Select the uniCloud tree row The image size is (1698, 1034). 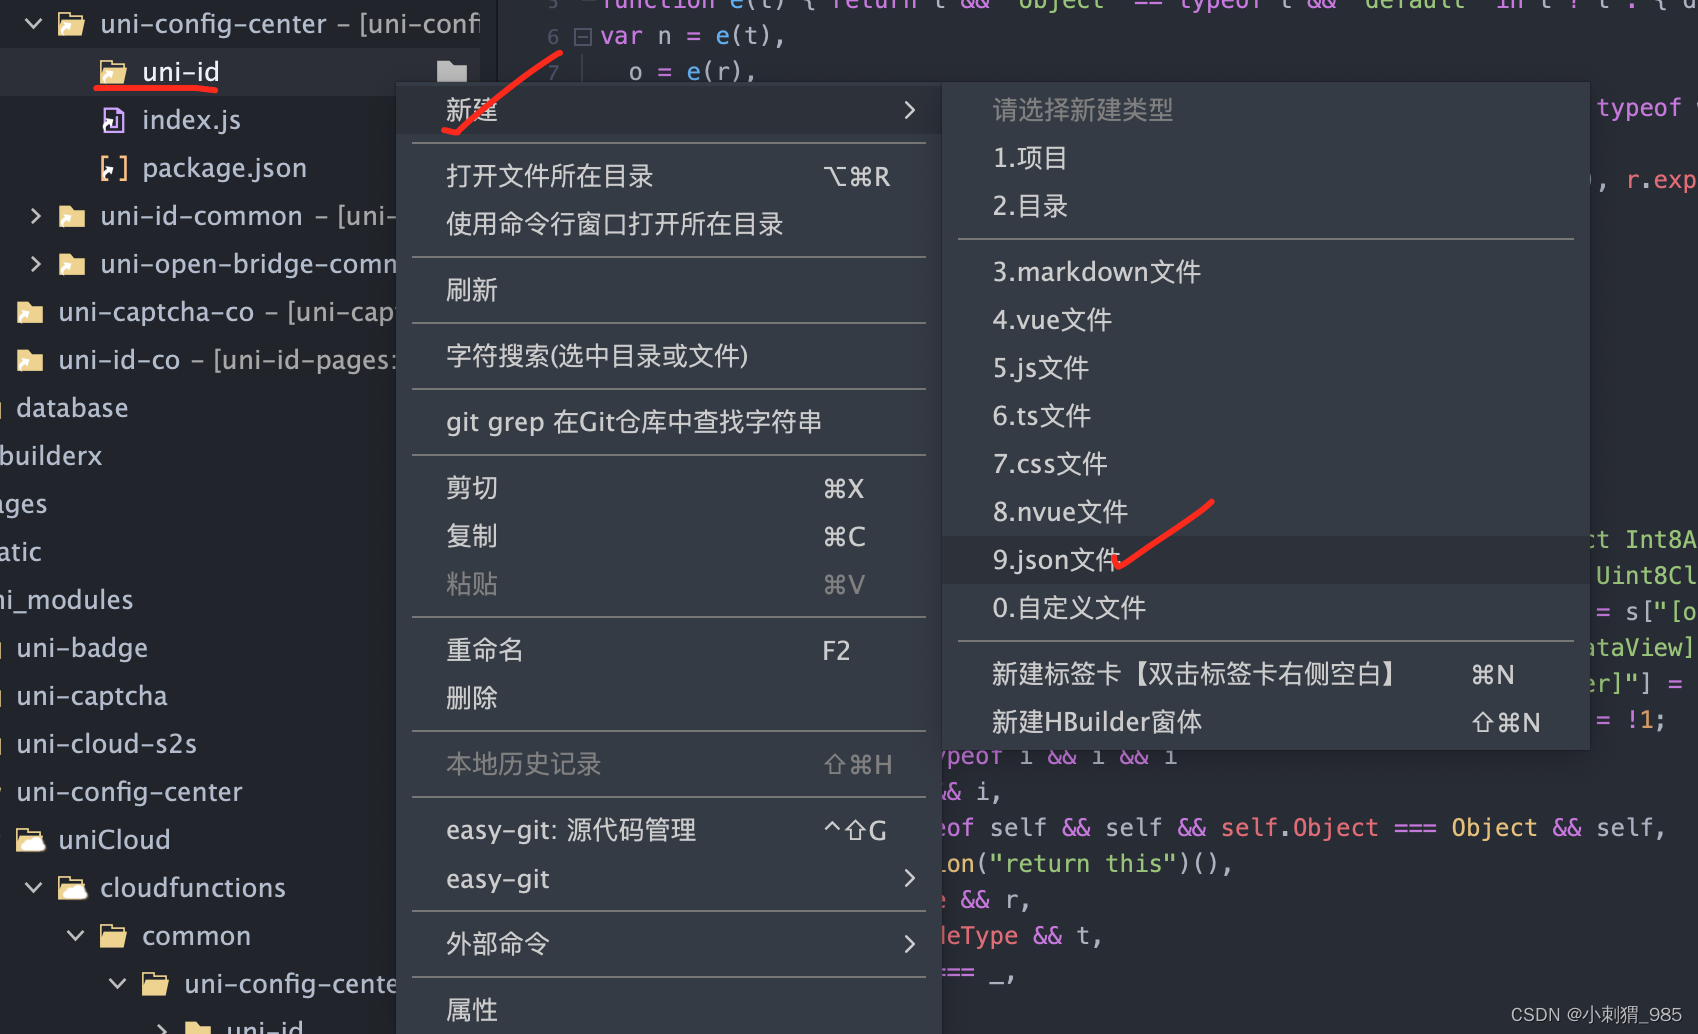point(114,840)
